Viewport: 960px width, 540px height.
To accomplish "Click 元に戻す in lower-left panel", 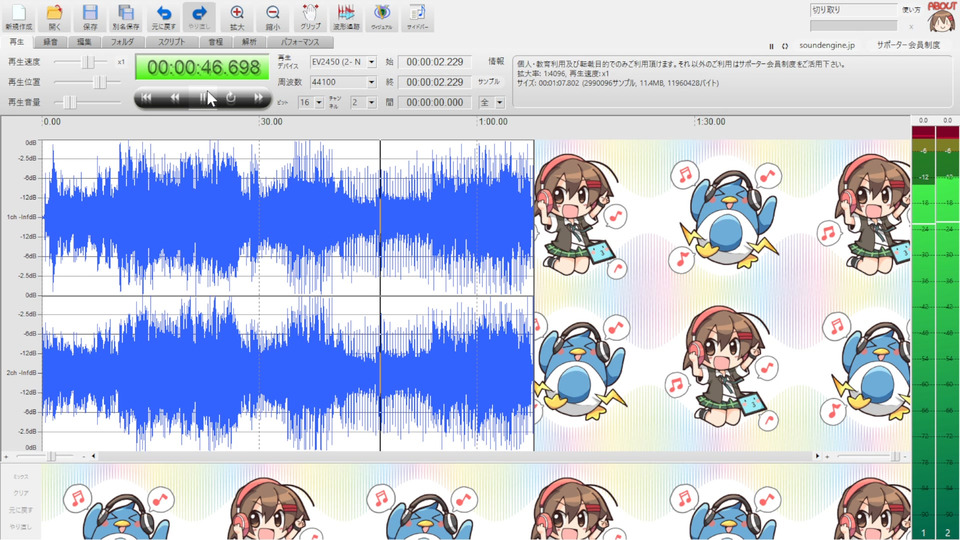I will 21,509.
